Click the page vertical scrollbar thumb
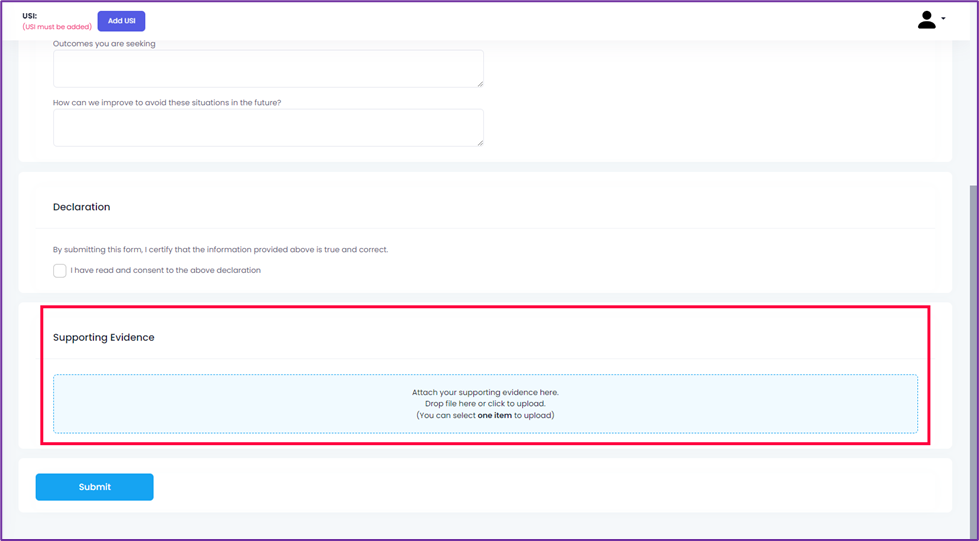This screenshot has width=979, height=541. point(974,362)
